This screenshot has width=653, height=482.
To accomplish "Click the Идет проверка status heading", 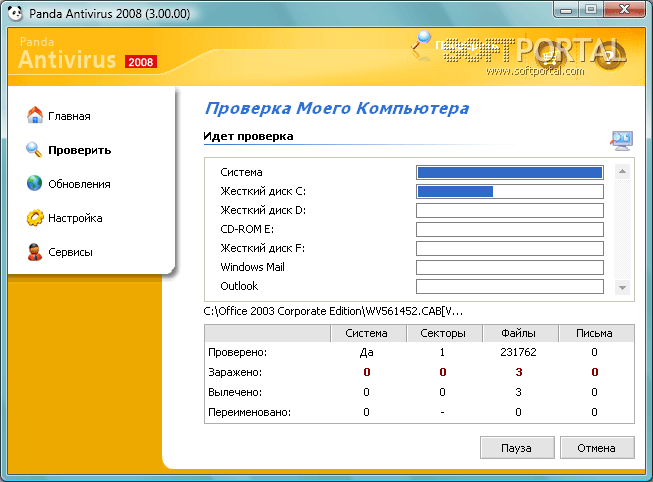I will [x=248, y=136].
